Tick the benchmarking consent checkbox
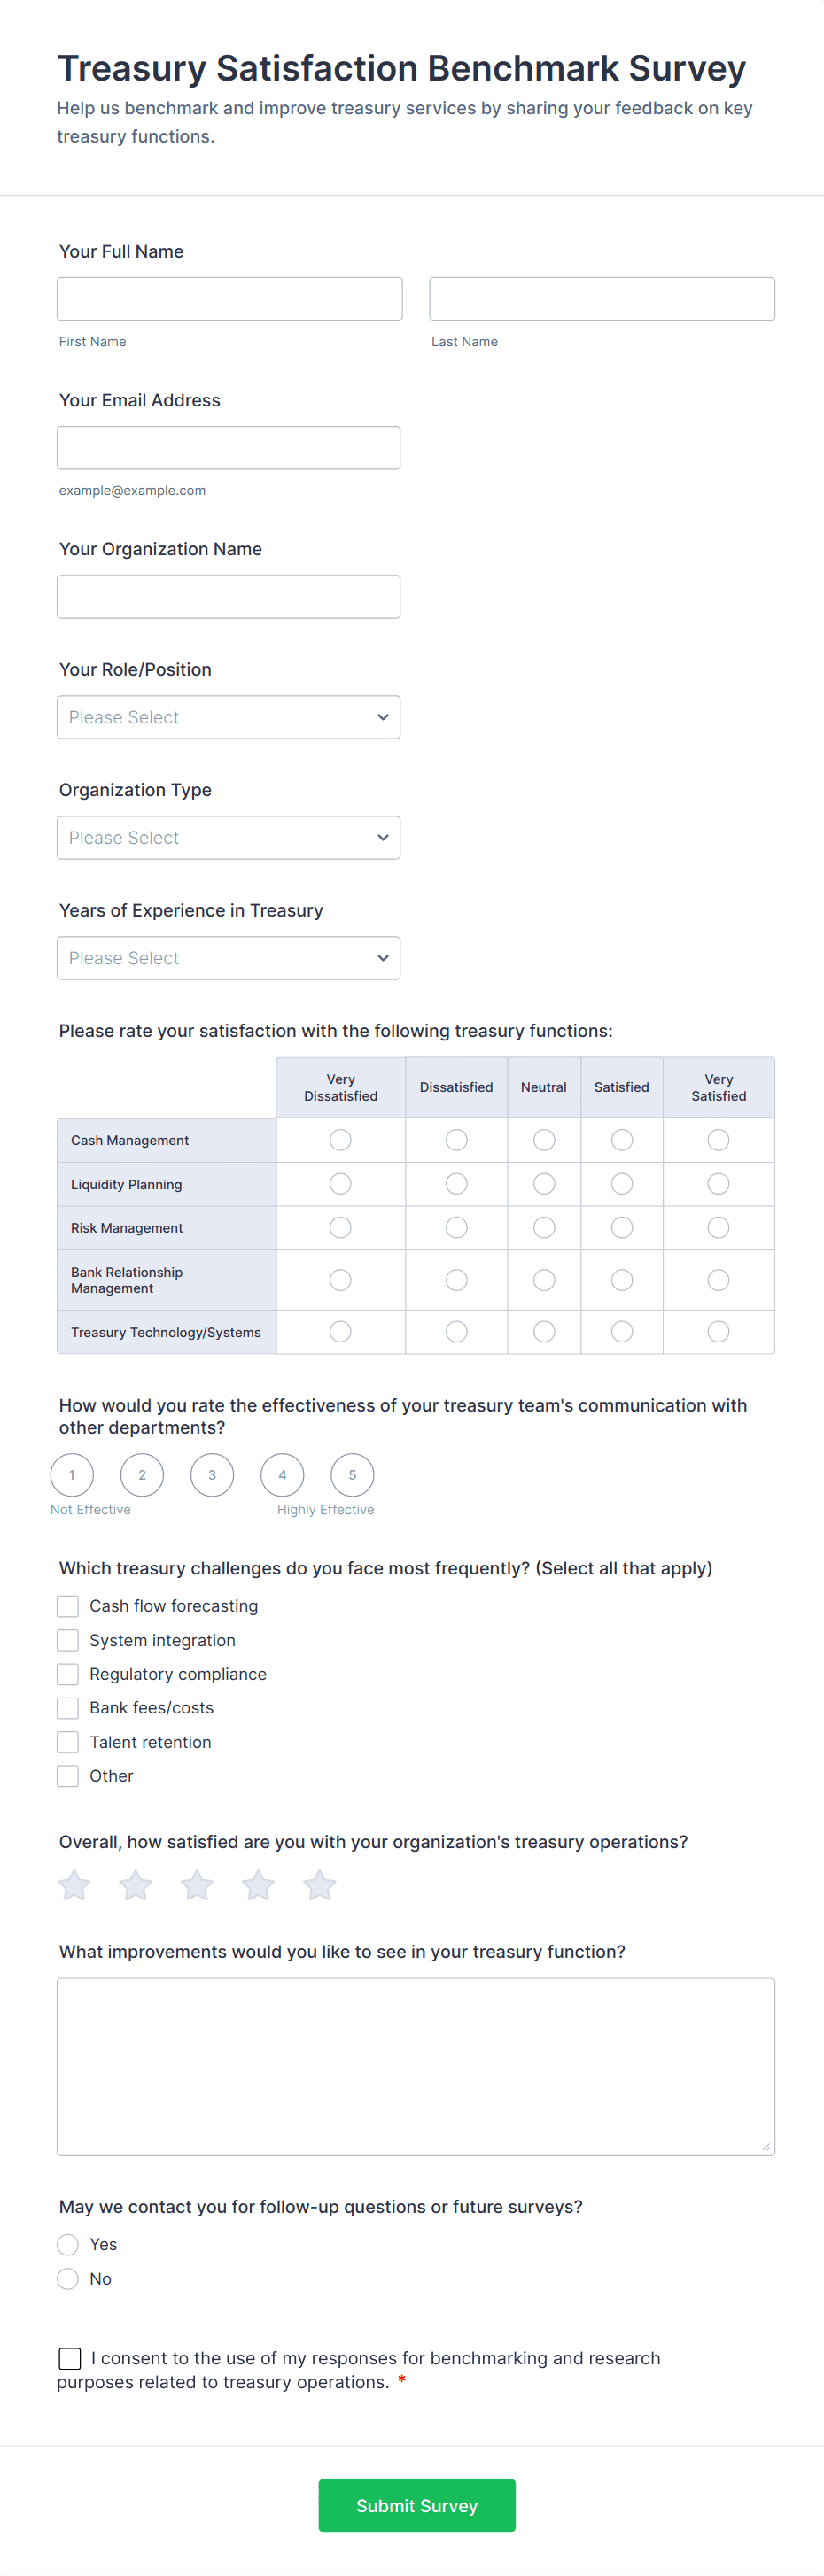This screenshot has height=2576, width=824. click(x=70, y=2359)
